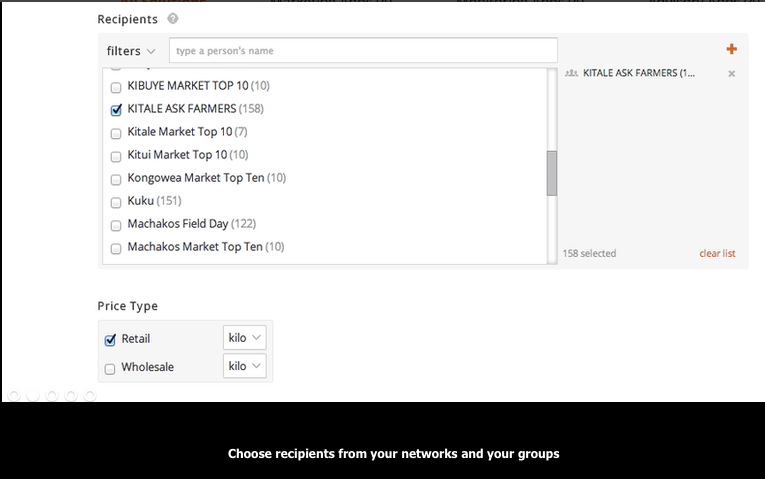Click the clear list link

pyautogui.click(x=717, y=254)
